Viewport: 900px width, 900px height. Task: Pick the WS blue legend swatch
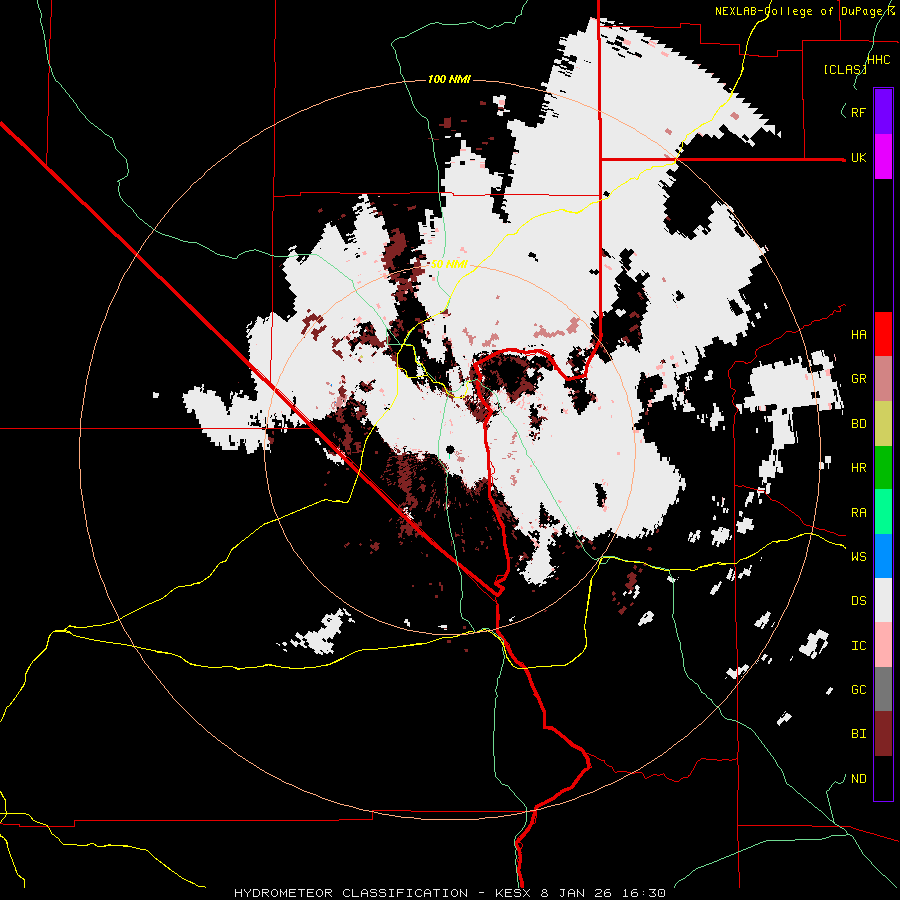883,556
